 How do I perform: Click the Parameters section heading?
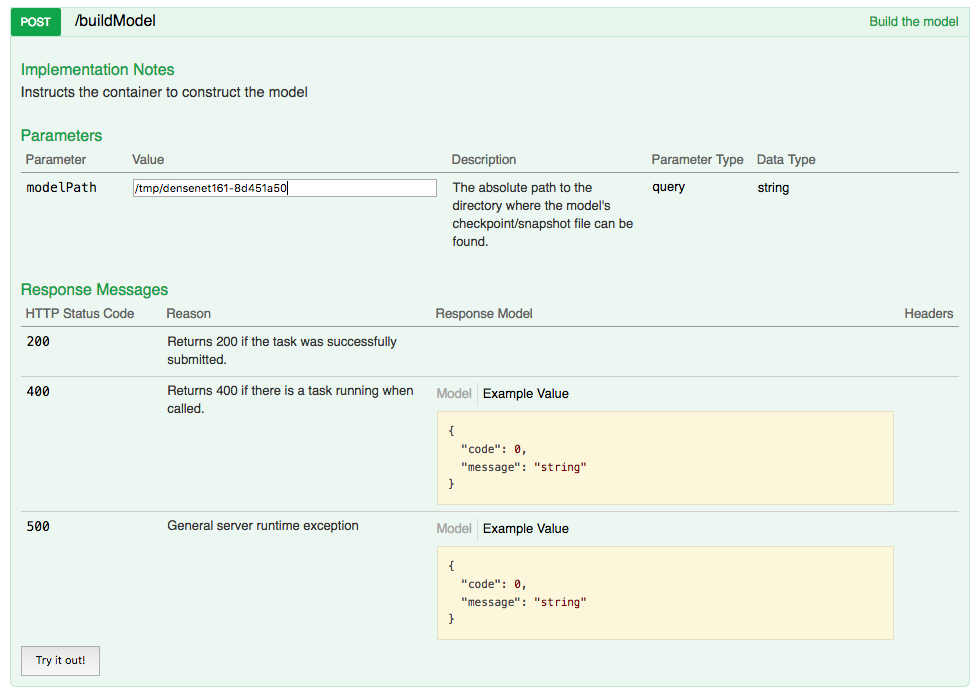(x=61, y=135)
